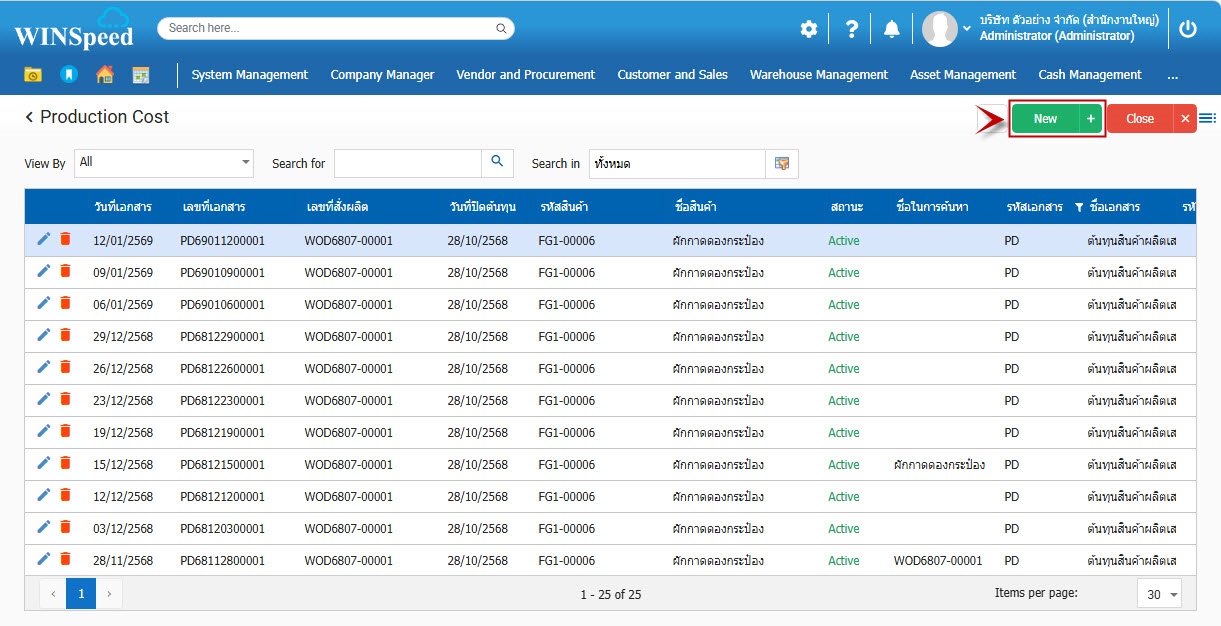Open the Items per page dropdown

coord(1160,594)
